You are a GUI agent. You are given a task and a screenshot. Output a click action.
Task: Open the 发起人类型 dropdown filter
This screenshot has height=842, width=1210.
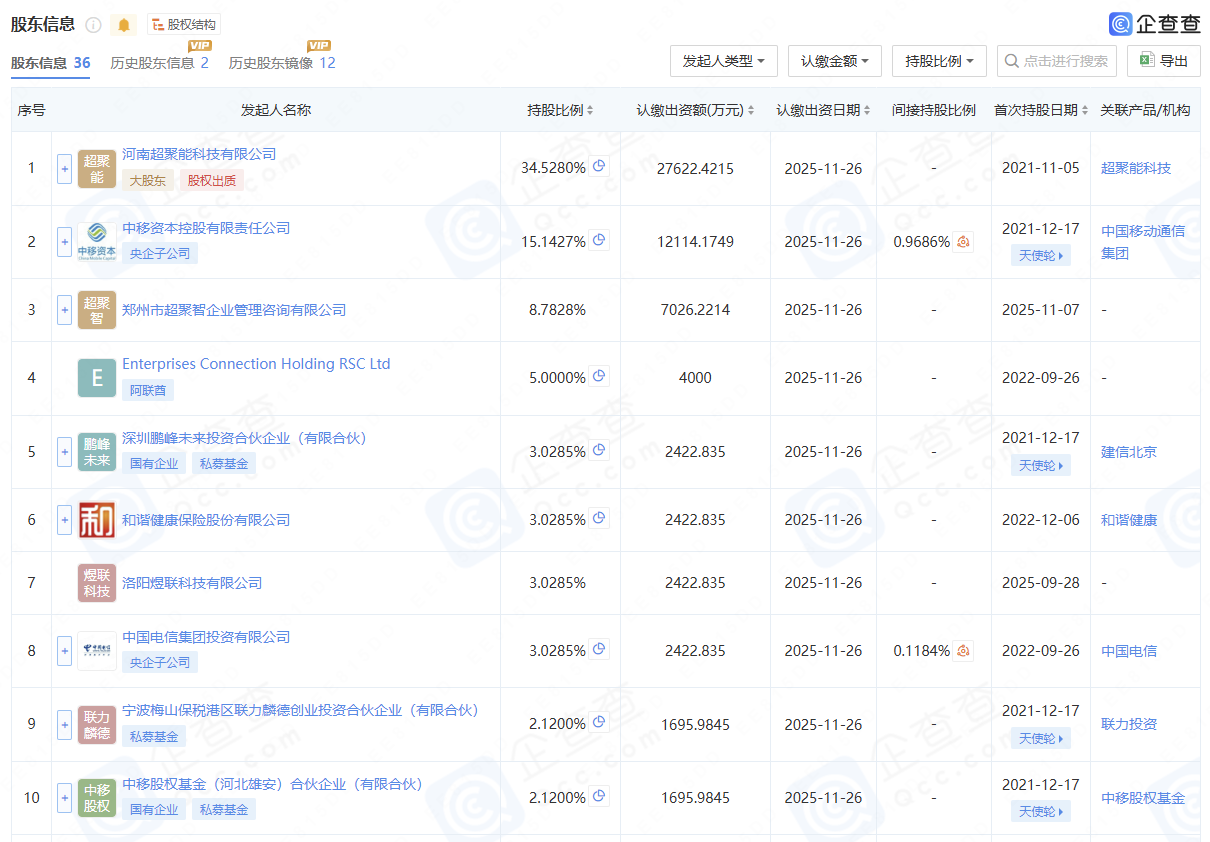[723, 61]
